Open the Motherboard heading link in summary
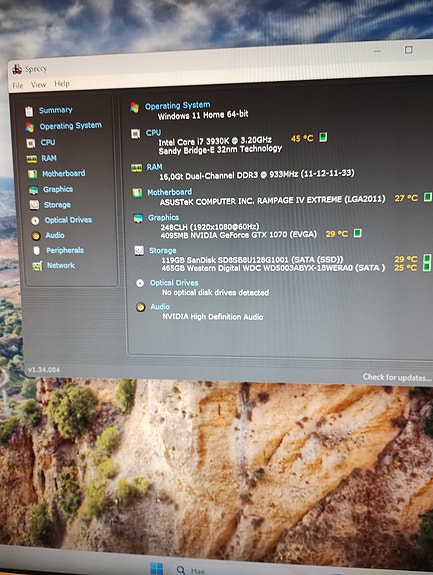The height and width of the screenshot is (575, 433). tap(169, 192)
